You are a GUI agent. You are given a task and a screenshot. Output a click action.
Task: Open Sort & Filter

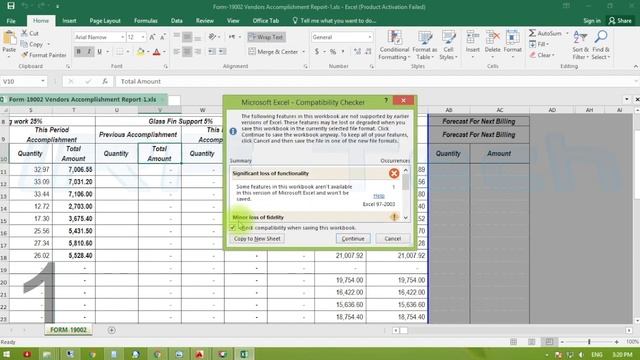[580, 45]
